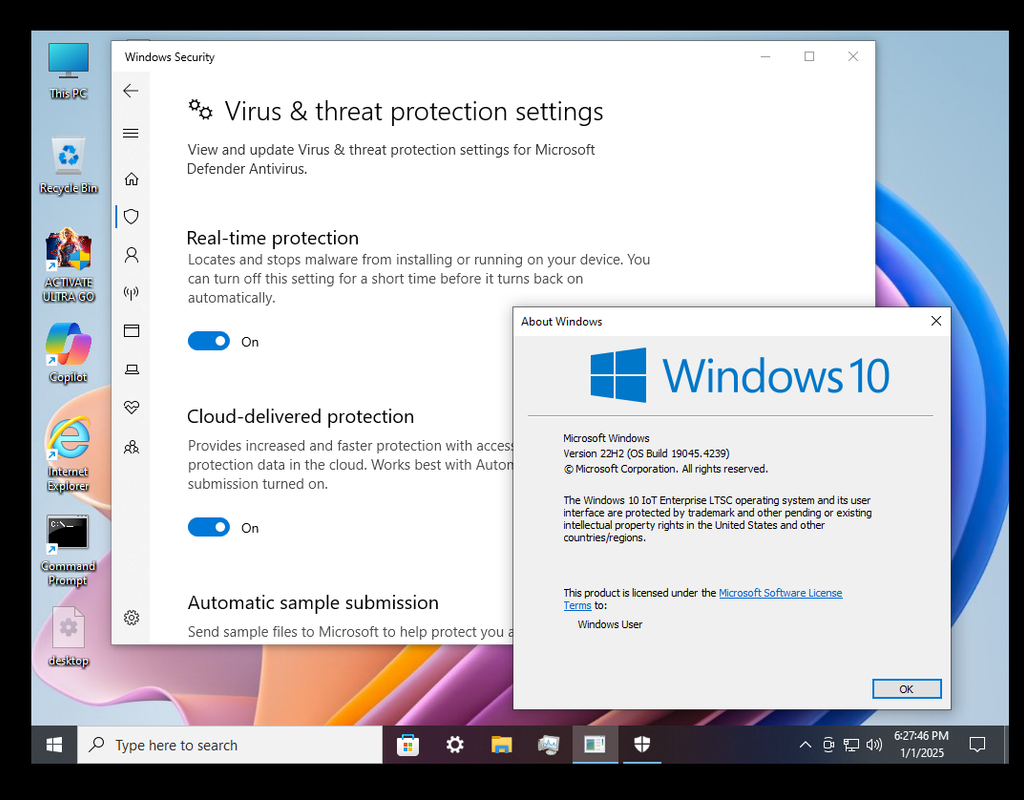Open the Device security laptop icon
1024x800 pixels.
pos(131,369)
